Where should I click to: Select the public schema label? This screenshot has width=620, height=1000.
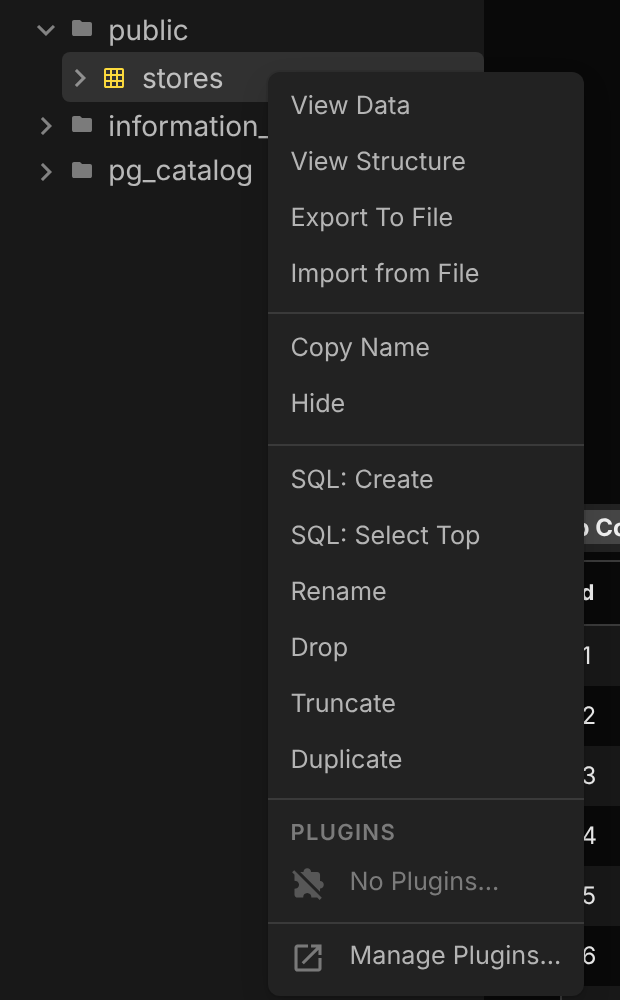pyautogui.click(x=148, y=31)
